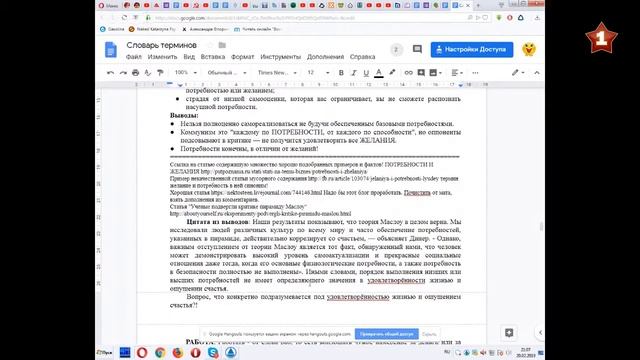This screenshot has height=360, width=640.
Task: Open Chrome from the taskbar
Action: pyautogui.click(x=160, y=352)
